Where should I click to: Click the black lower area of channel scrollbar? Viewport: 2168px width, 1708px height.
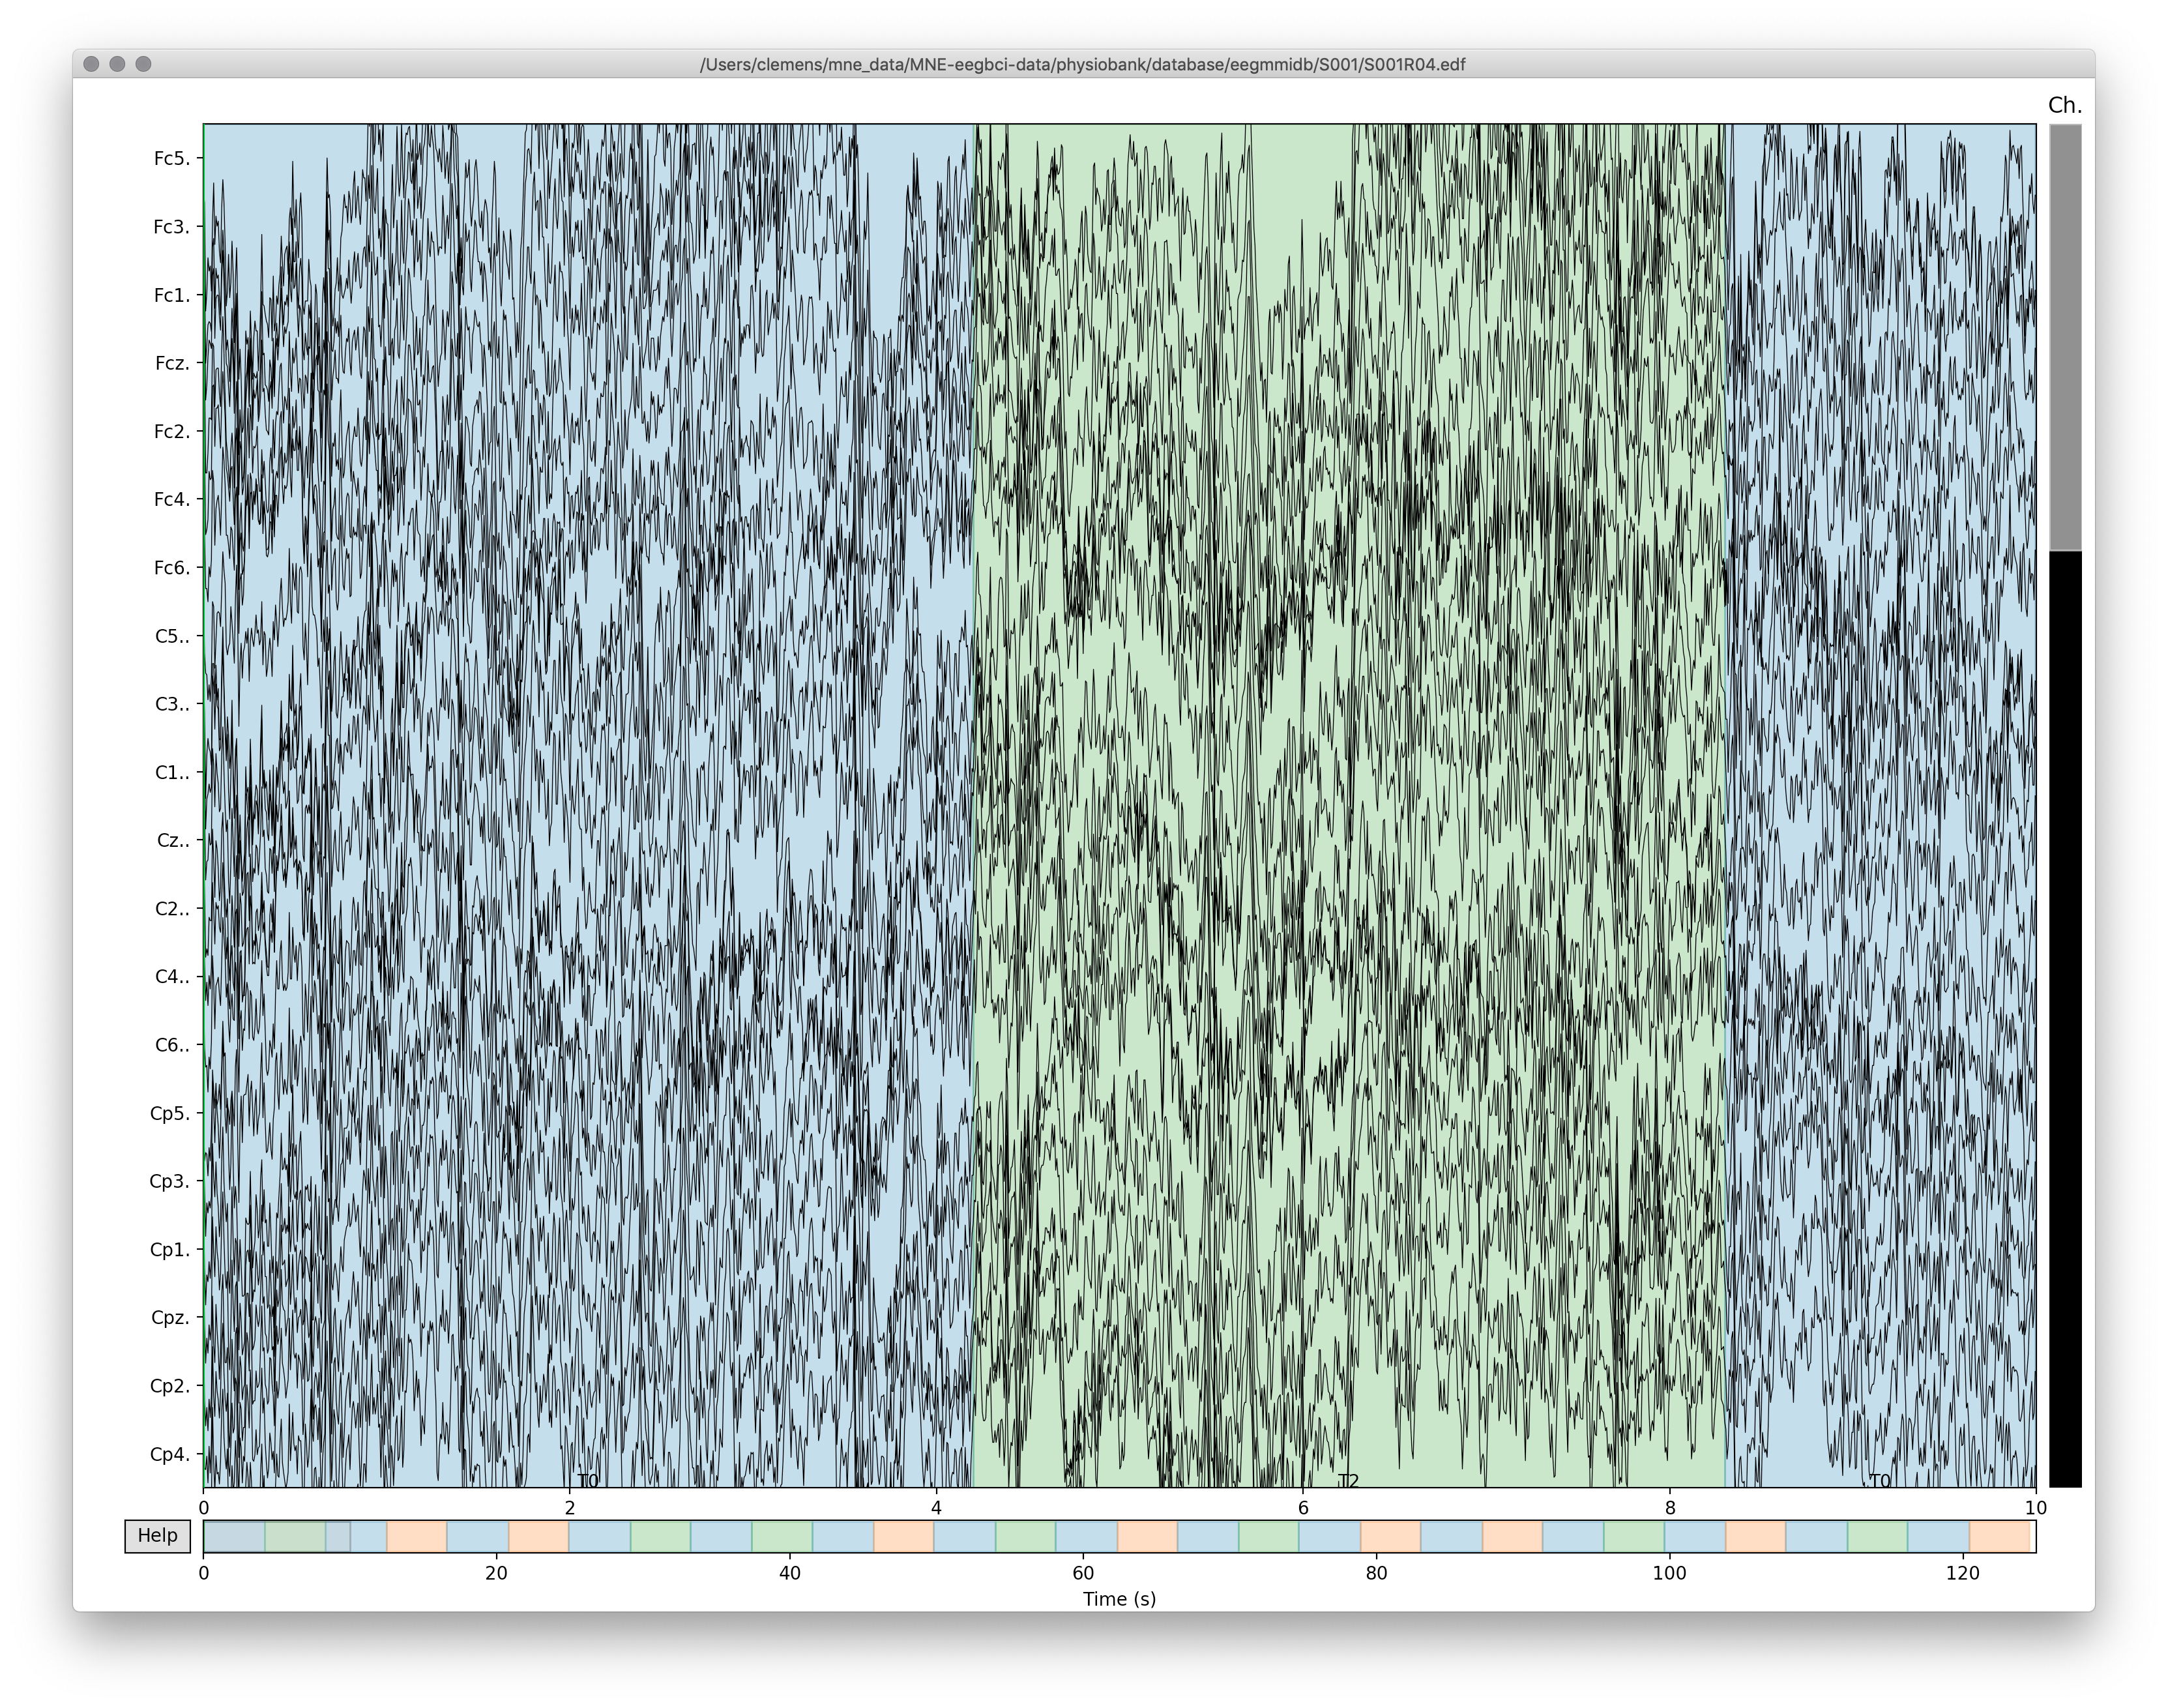2065,1018
